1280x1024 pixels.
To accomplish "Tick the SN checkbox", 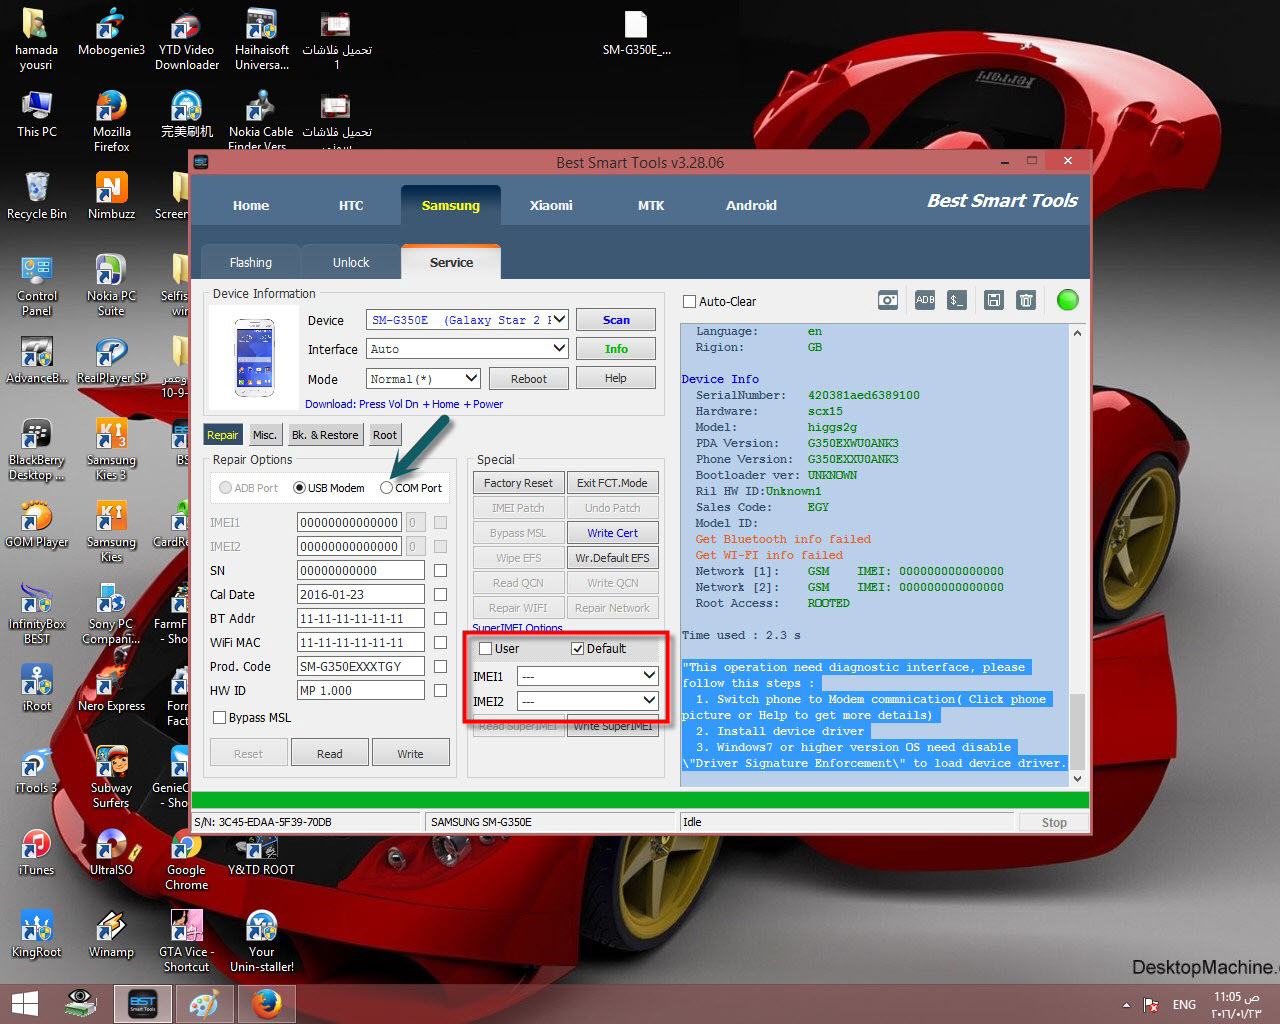I will click(440, 570).
